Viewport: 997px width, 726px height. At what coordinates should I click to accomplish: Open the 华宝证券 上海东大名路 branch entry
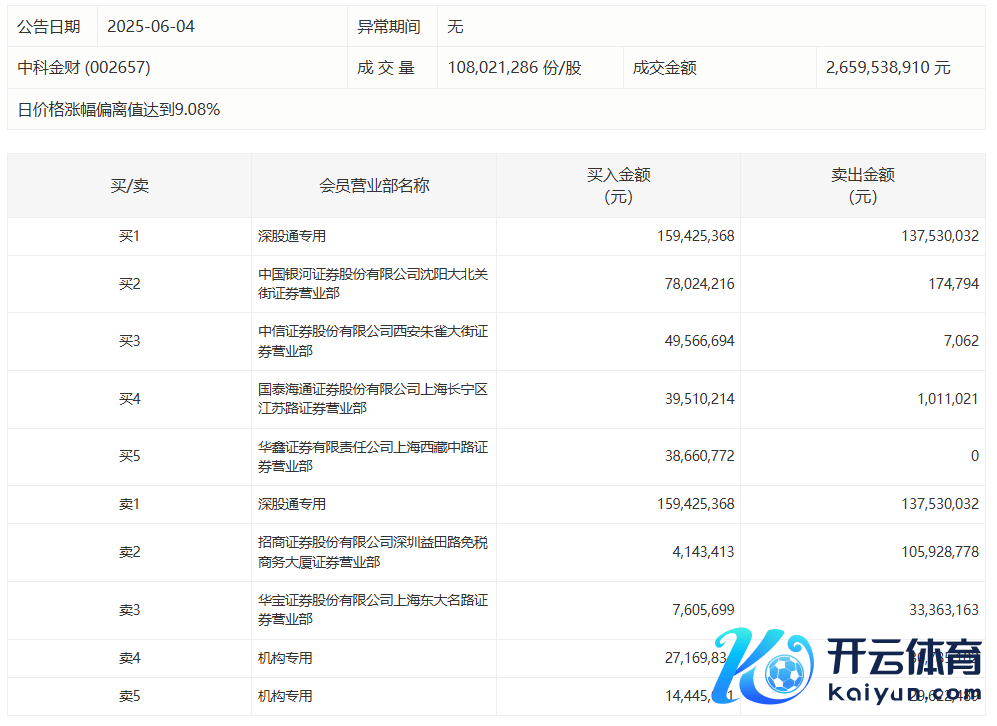(372, 610)
